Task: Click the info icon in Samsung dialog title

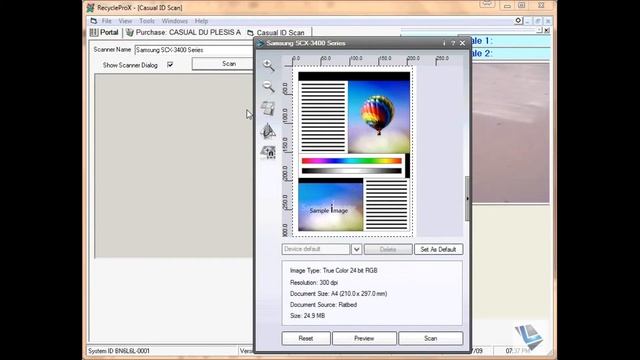Action: point(444,43)
